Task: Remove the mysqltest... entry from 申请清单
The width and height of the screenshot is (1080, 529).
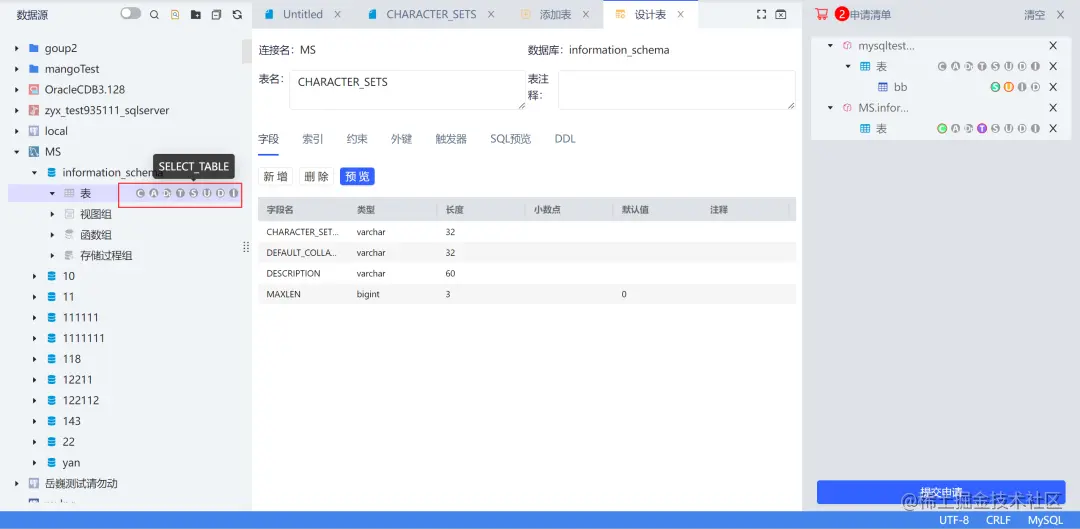Action: click(x=1052, y=46)
